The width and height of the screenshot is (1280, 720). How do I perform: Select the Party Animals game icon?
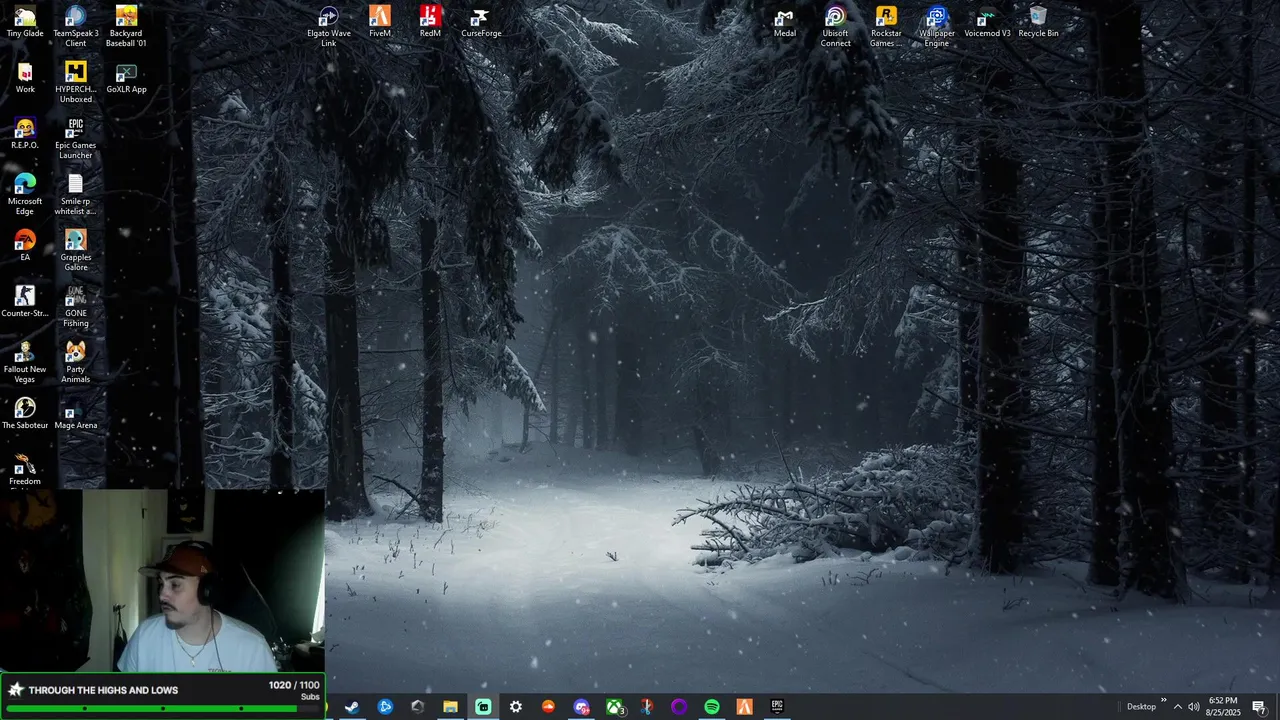pyautogui.click(x=76, y=362)
